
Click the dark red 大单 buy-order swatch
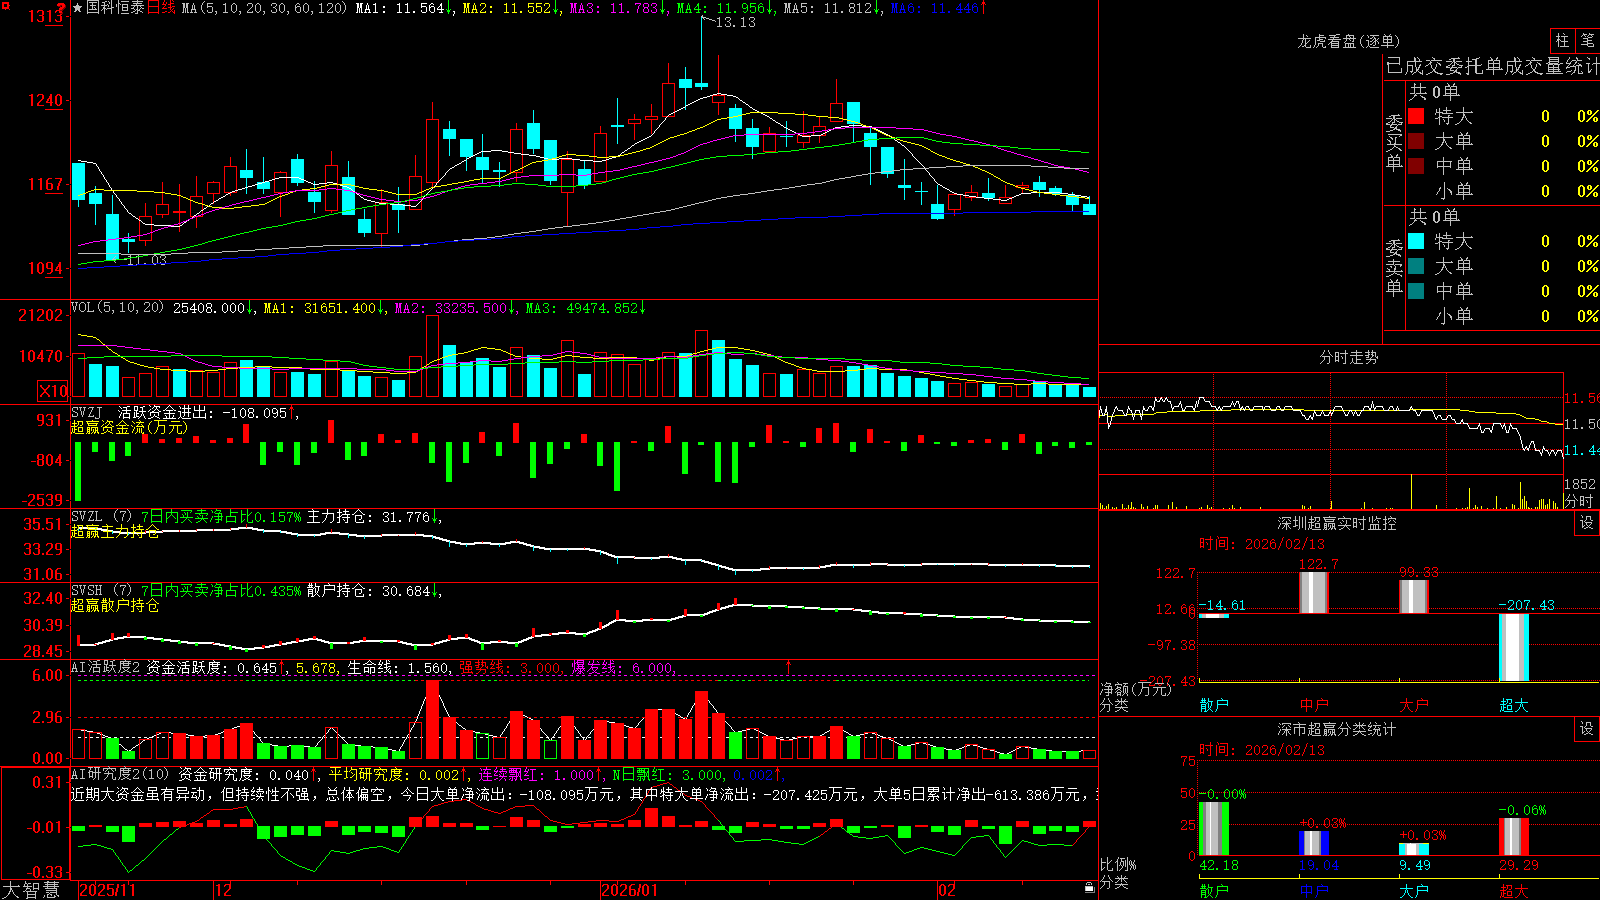(1416, 141)
